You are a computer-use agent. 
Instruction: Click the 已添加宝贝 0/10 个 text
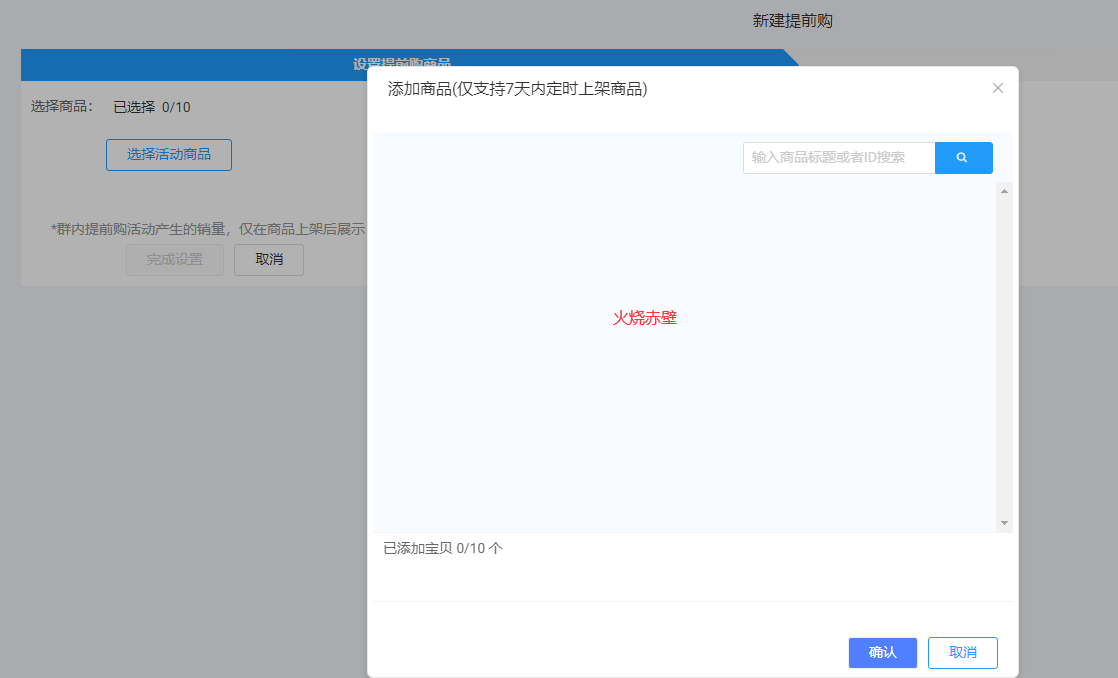click(443, 548)
